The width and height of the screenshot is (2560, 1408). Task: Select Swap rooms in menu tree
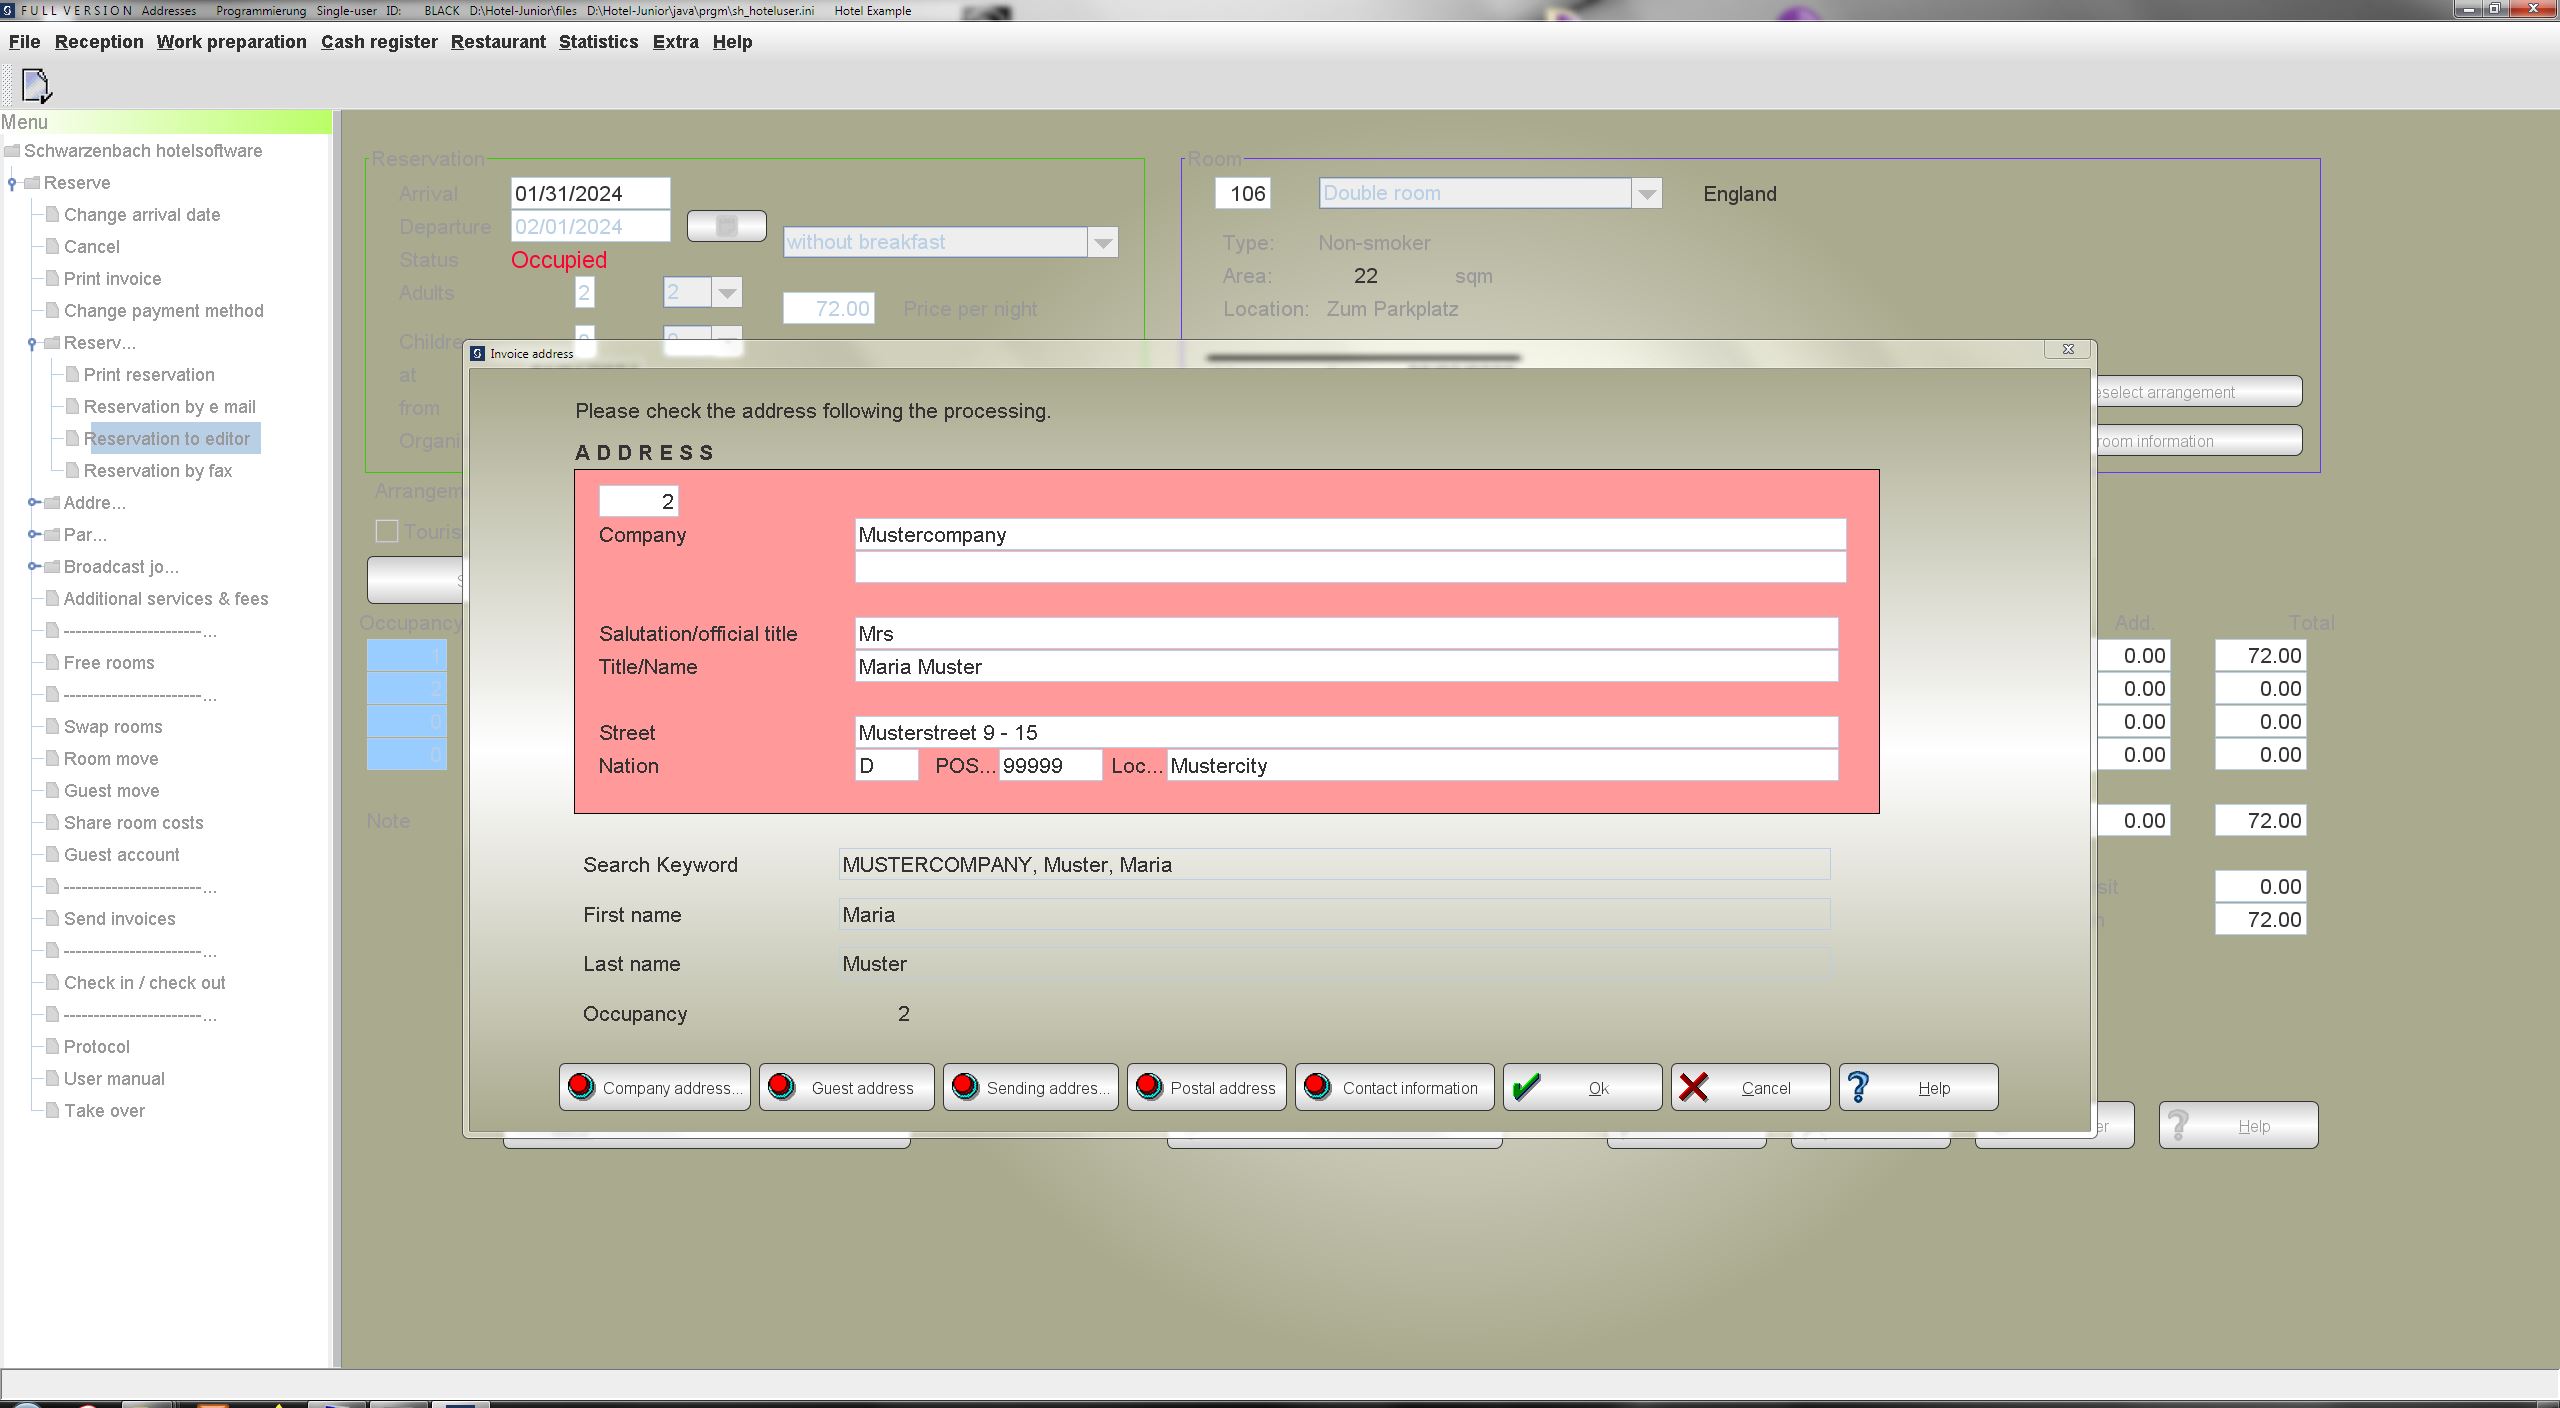[113, 726]
